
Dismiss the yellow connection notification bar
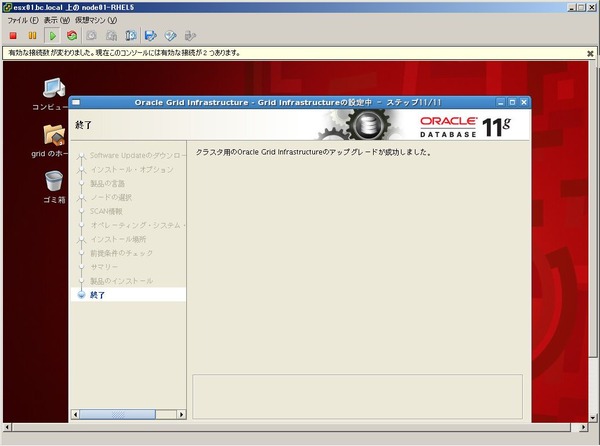590,54
